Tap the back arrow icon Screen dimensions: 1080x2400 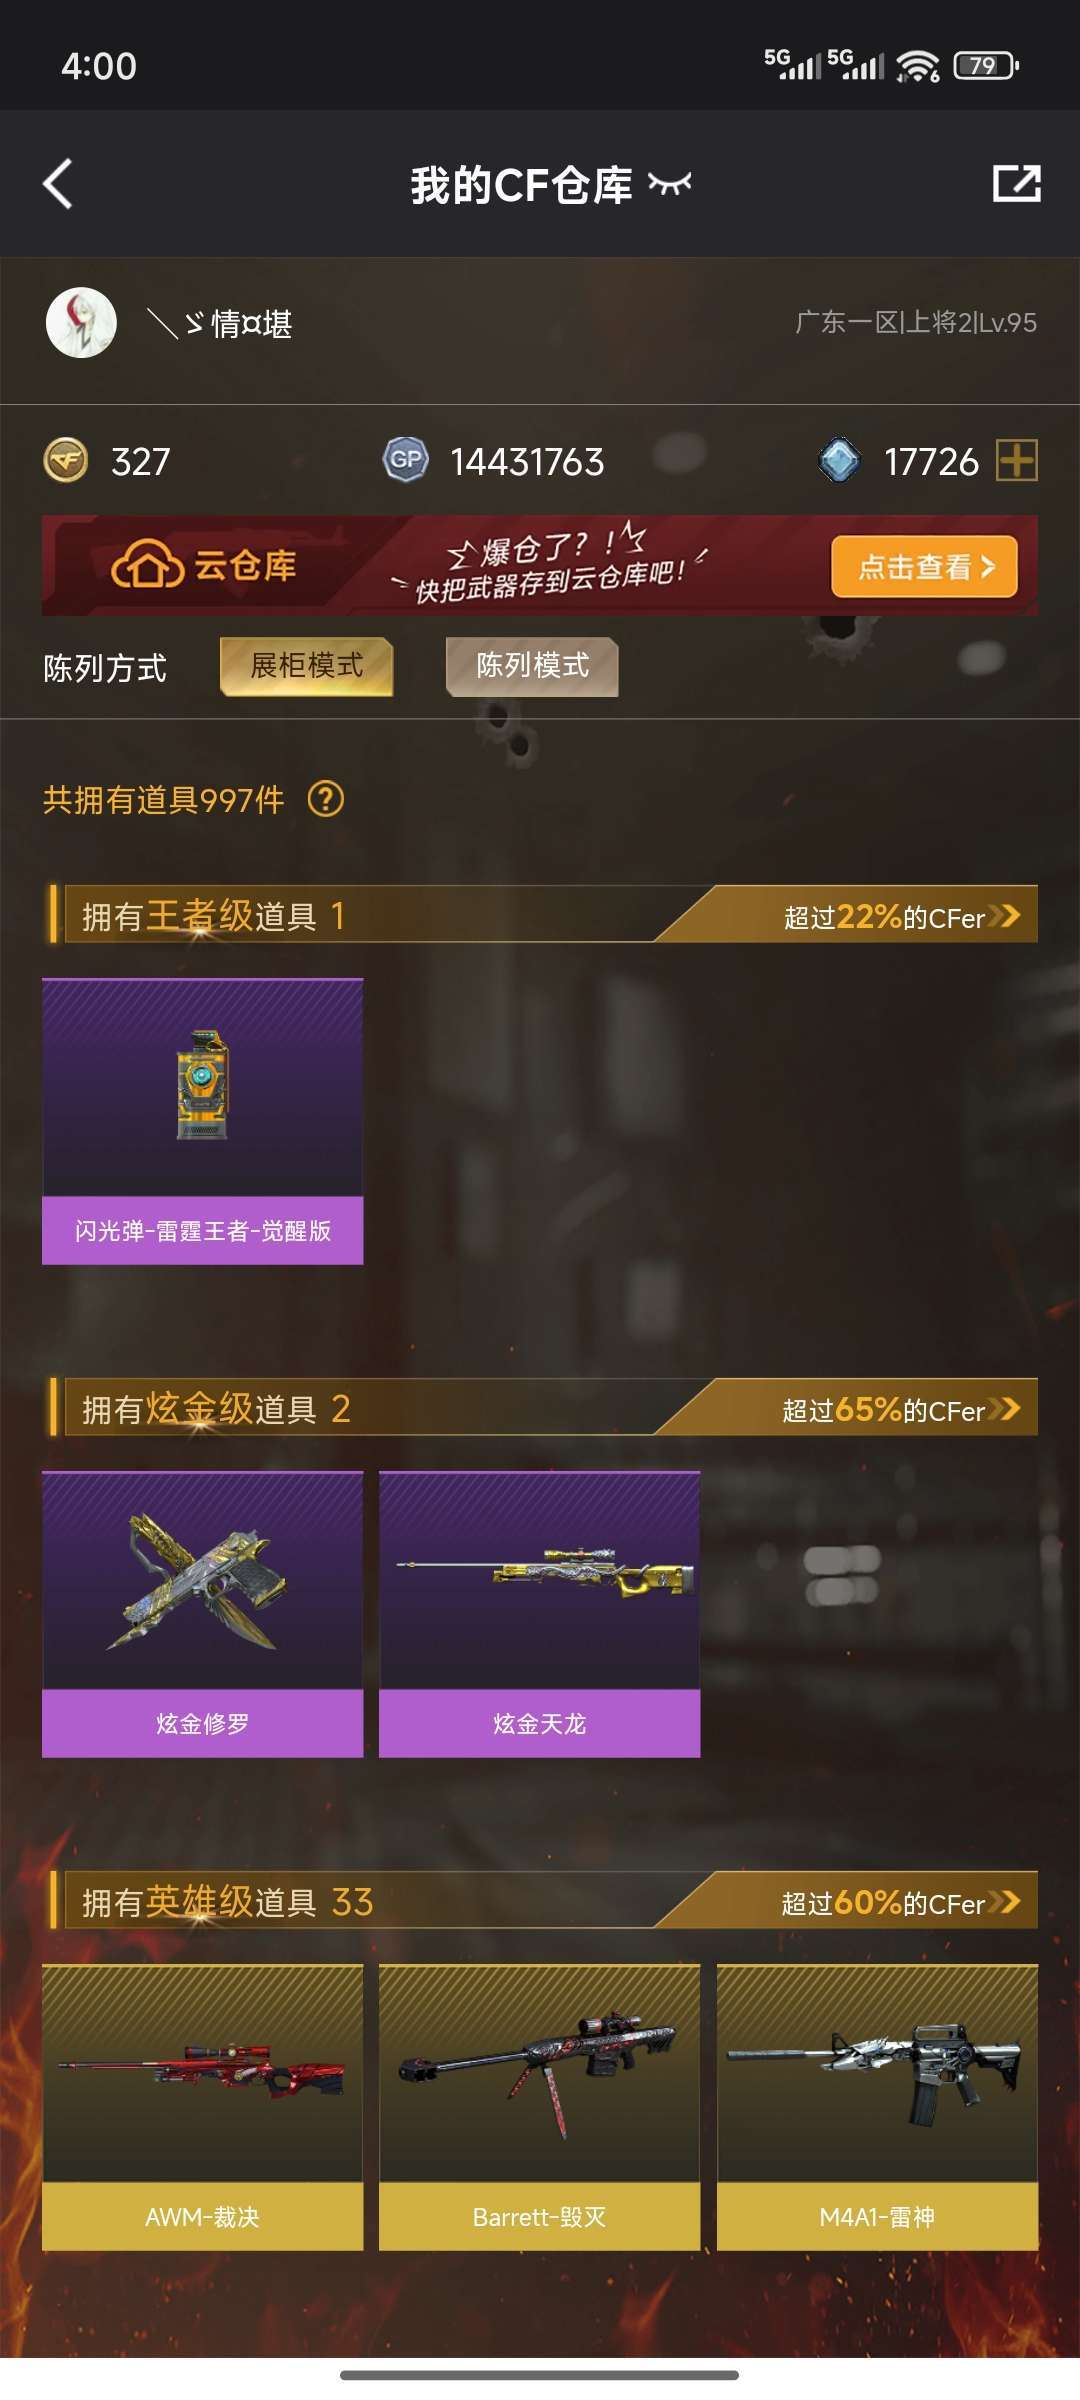click(58, 184)
